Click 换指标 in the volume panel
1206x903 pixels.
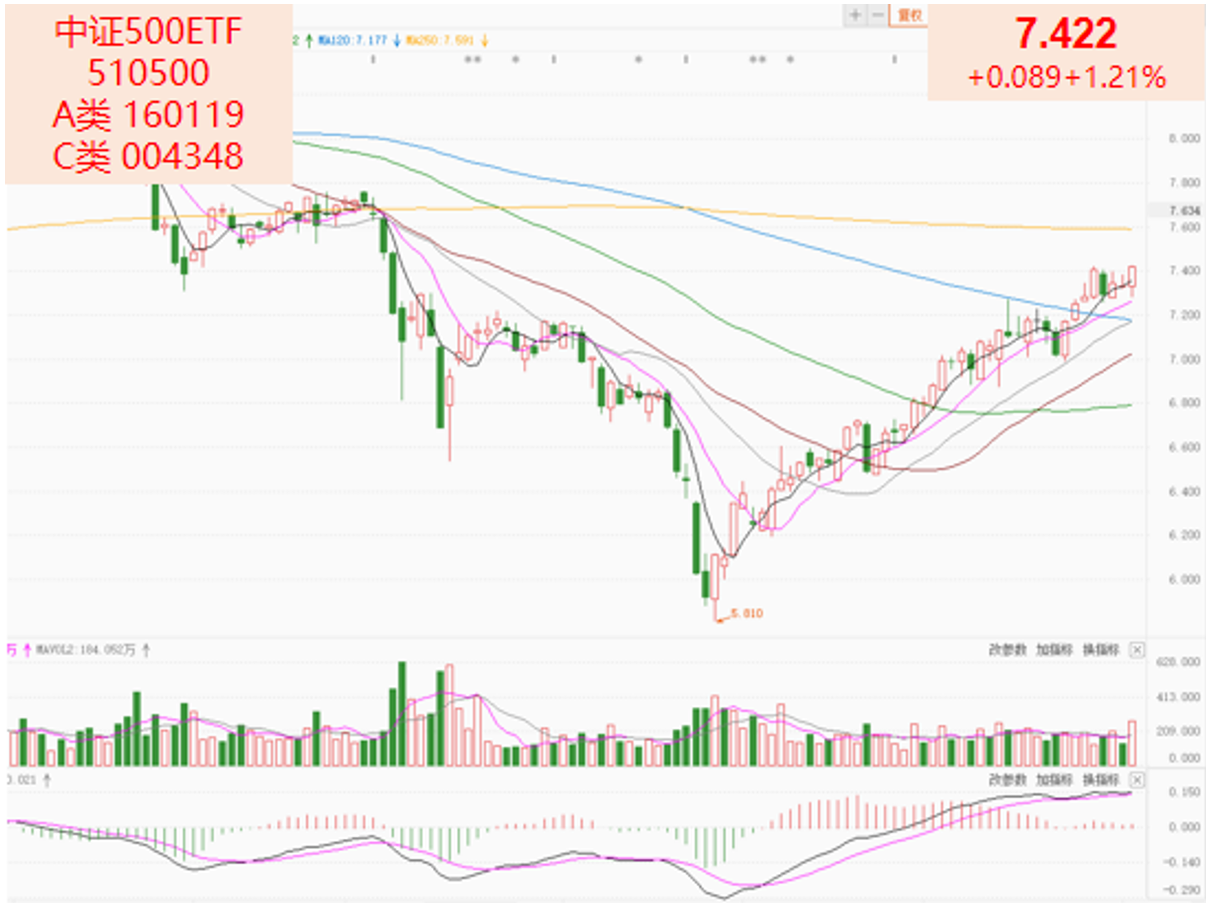point(1101,650)
